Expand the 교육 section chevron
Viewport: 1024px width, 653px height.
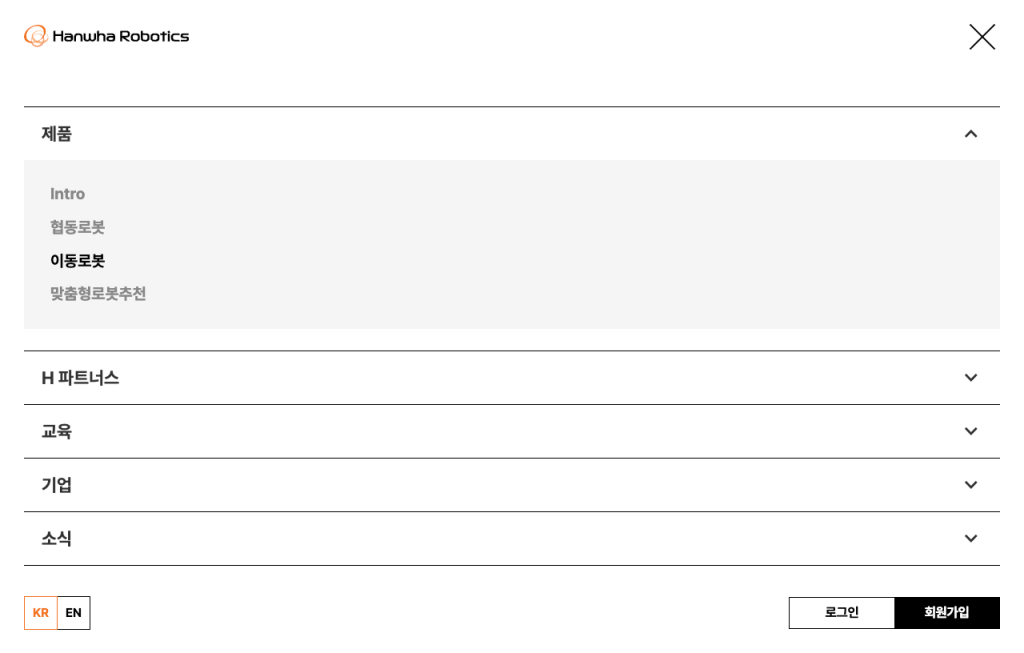pos(970,431)
